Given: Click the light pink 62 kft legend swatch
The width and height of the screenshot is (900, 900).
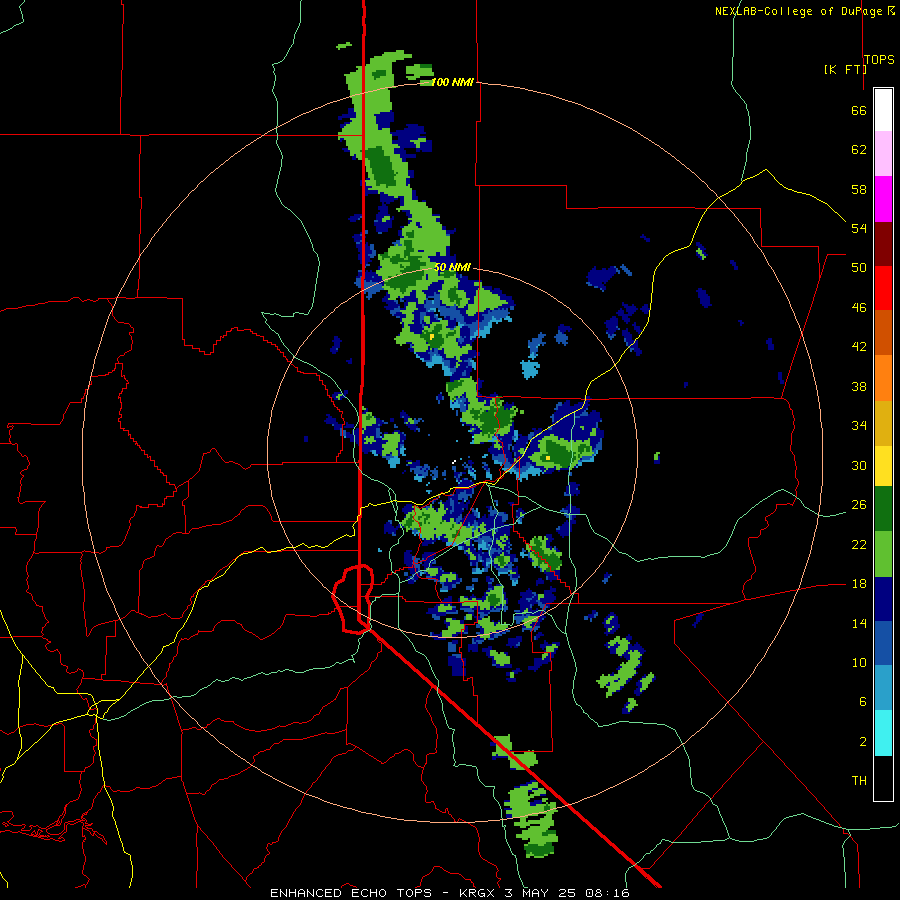Looking at the screenshot, I should pos(883,154).
